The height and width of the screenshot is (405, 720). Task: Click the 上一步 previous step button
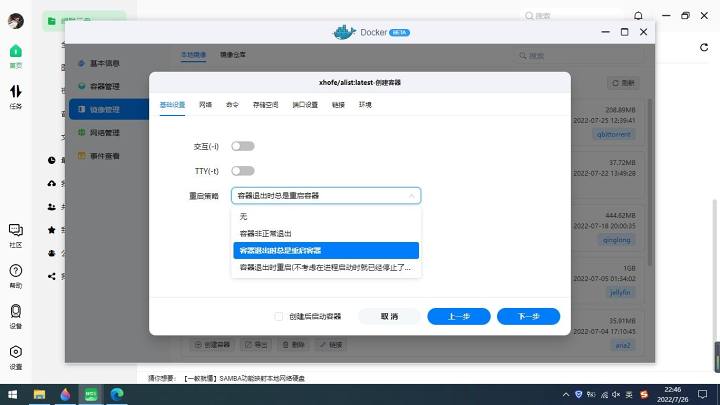tap(459, 316)
